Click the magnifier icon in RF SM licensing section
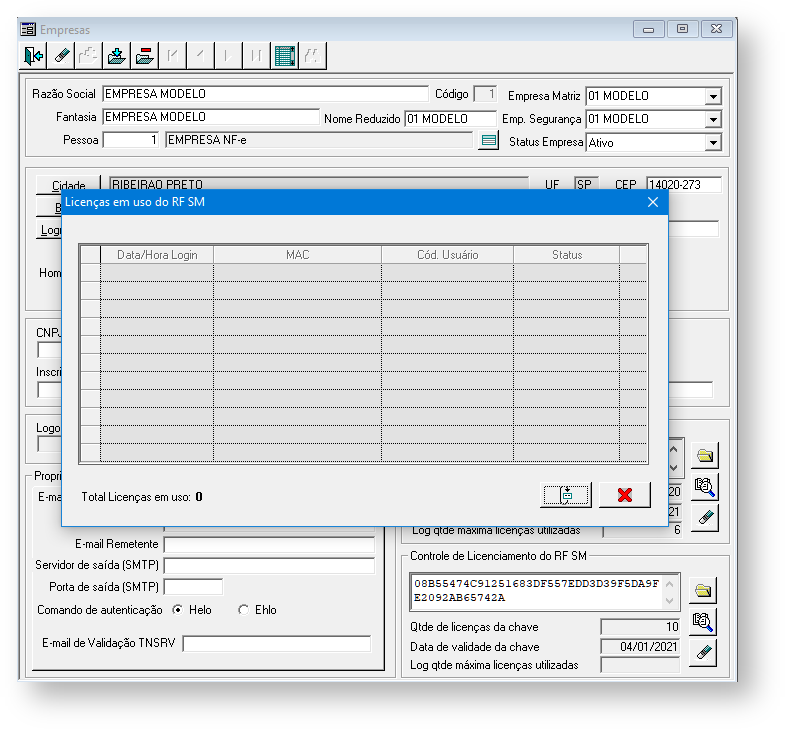Viewport: 786px width, 730px height. [703, 622]
